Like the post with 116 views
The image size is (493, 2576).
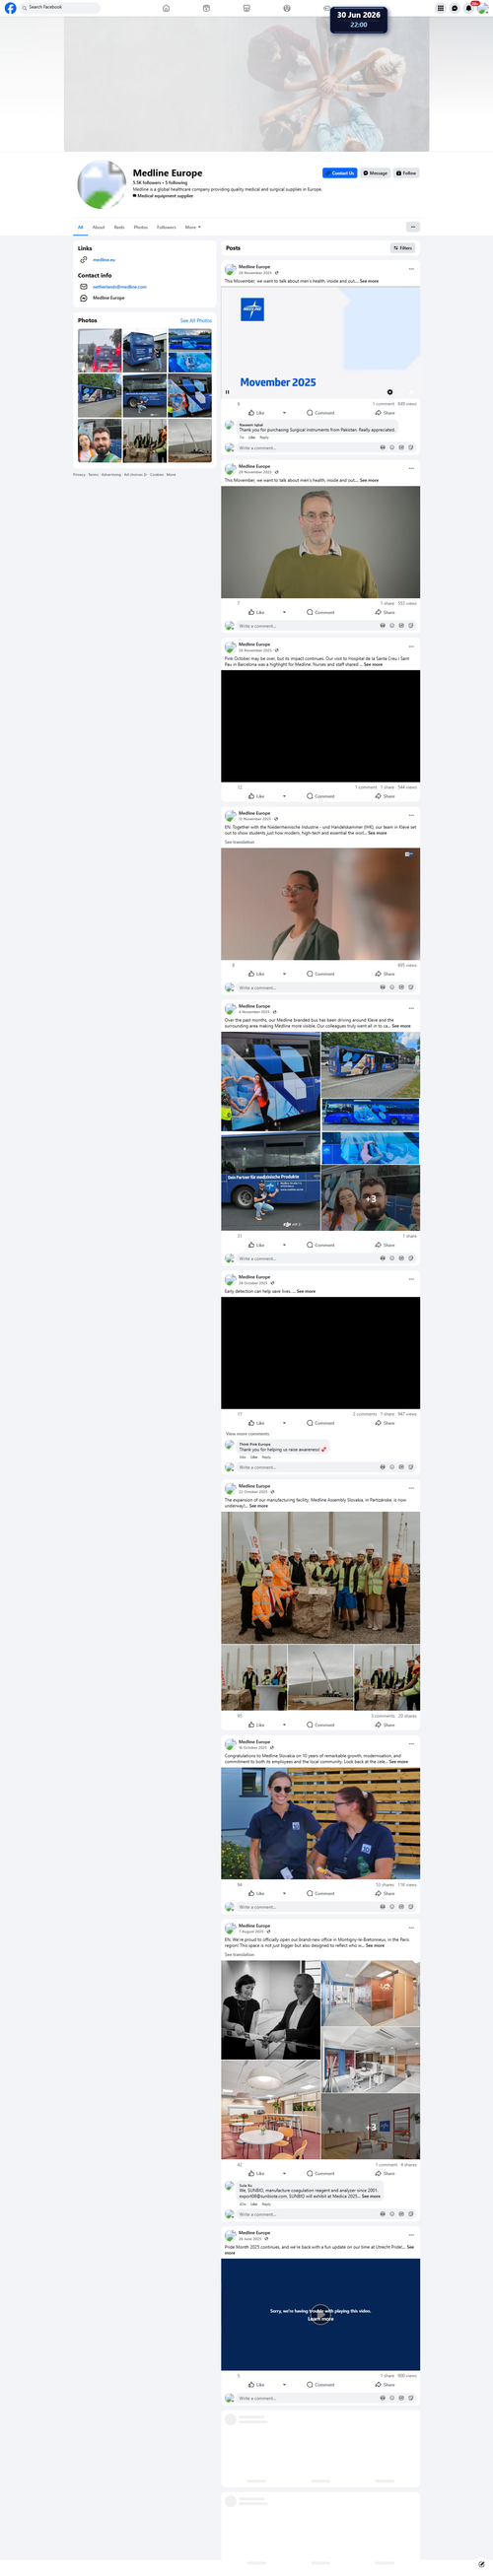(x=257, y=1893)
